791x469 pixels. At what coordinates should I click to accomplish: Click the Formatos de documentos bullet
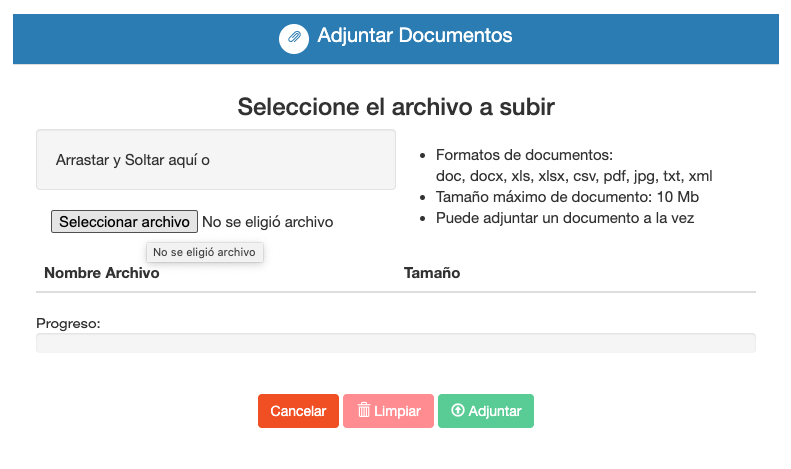pyautogui.click(x=524, y=155)
